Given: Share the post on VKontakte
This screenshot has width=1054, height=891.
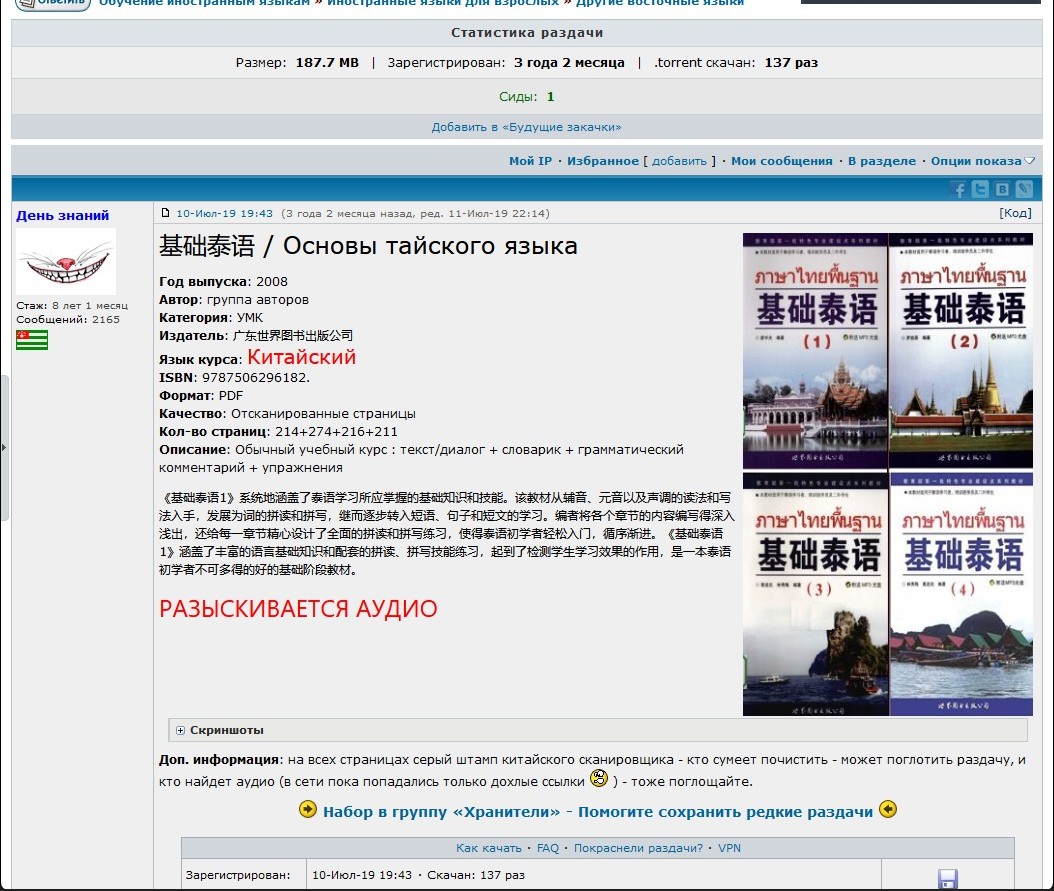Looking at the screenshot, I should 1002,189.
